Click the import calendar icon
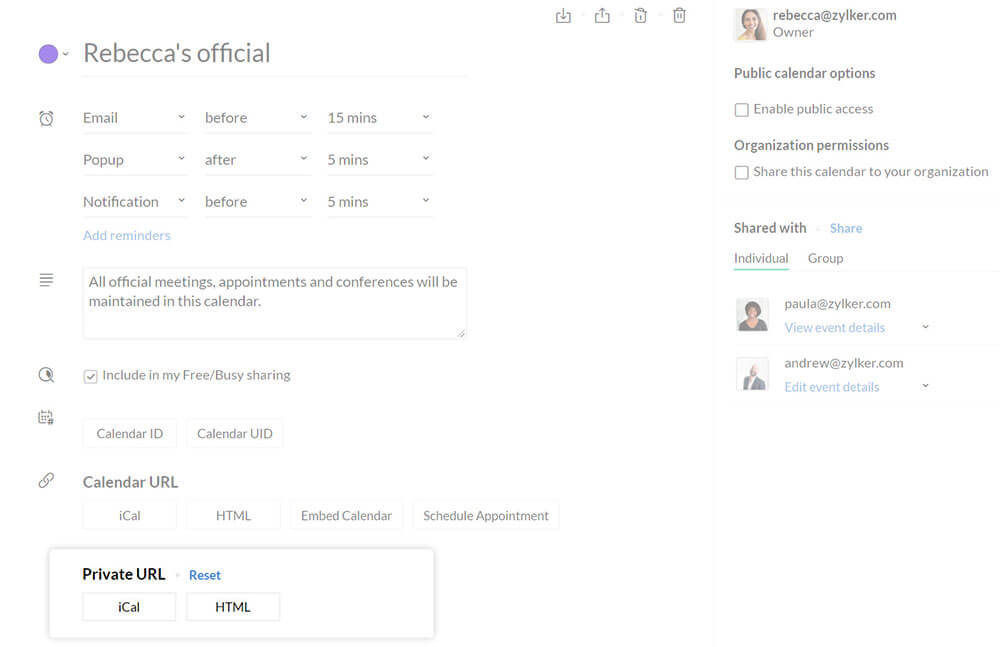The height and width of the screenshot is (647, 1000). coord(563,15)
